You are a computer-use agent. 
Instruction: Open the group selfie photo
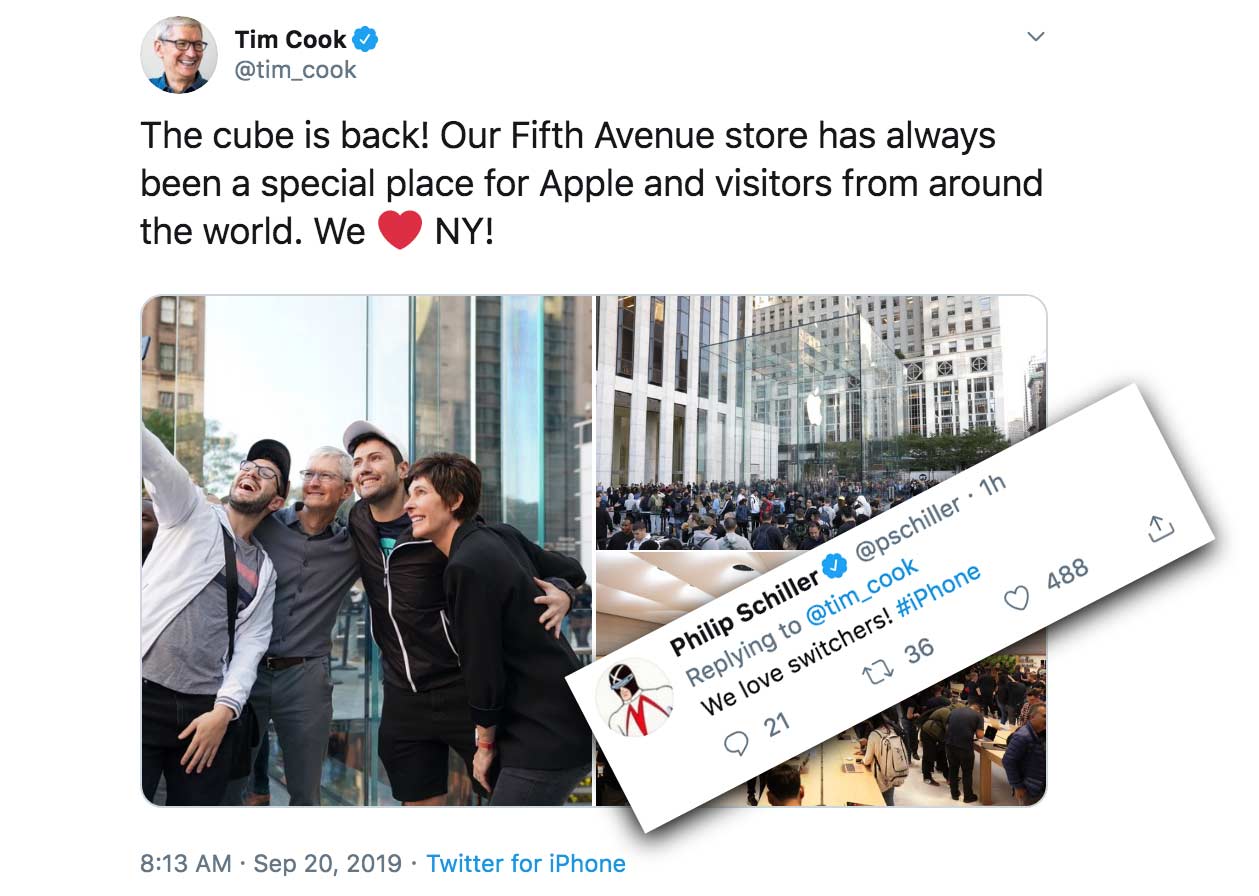click(x=367, y=550)
